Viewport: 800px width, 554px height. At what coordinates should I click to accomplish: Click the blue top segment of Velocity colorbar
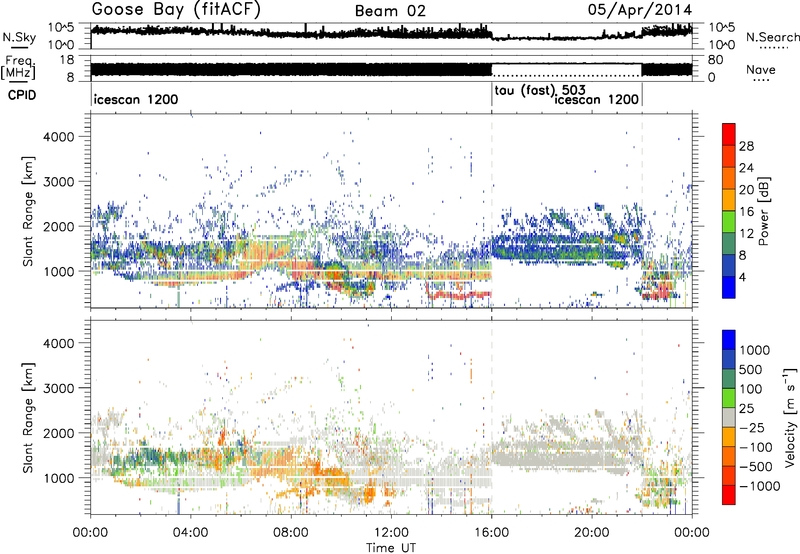729,340
